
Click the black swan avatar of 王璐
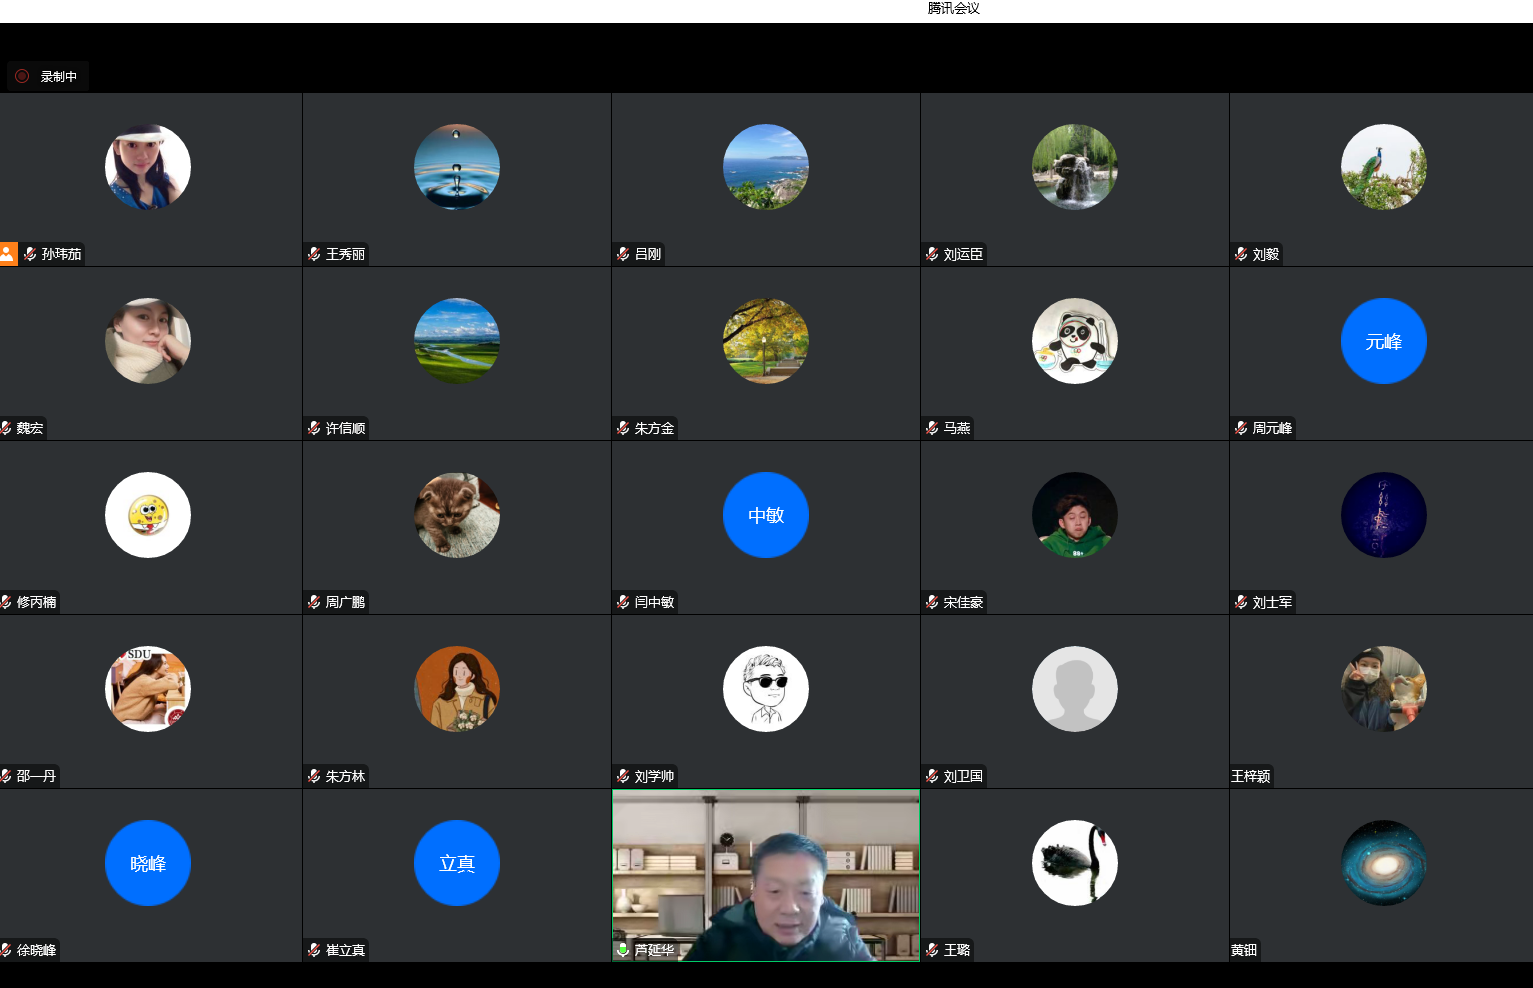1074,863
